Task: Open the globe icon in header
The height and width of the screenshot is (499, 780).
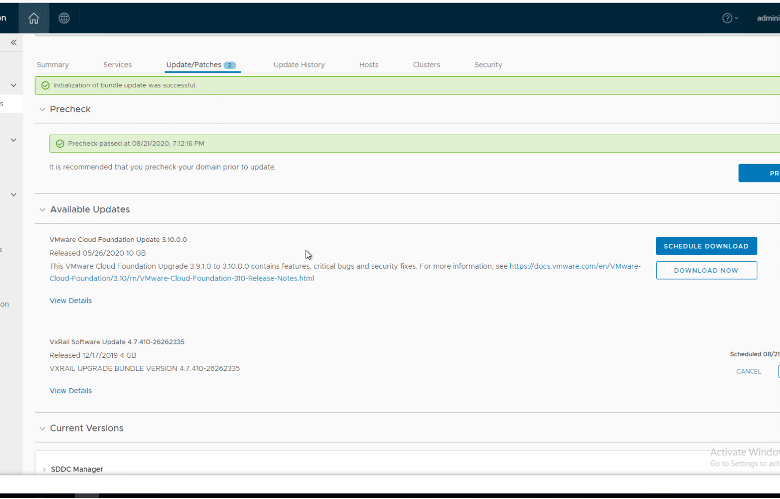Action: coord(64,18)
